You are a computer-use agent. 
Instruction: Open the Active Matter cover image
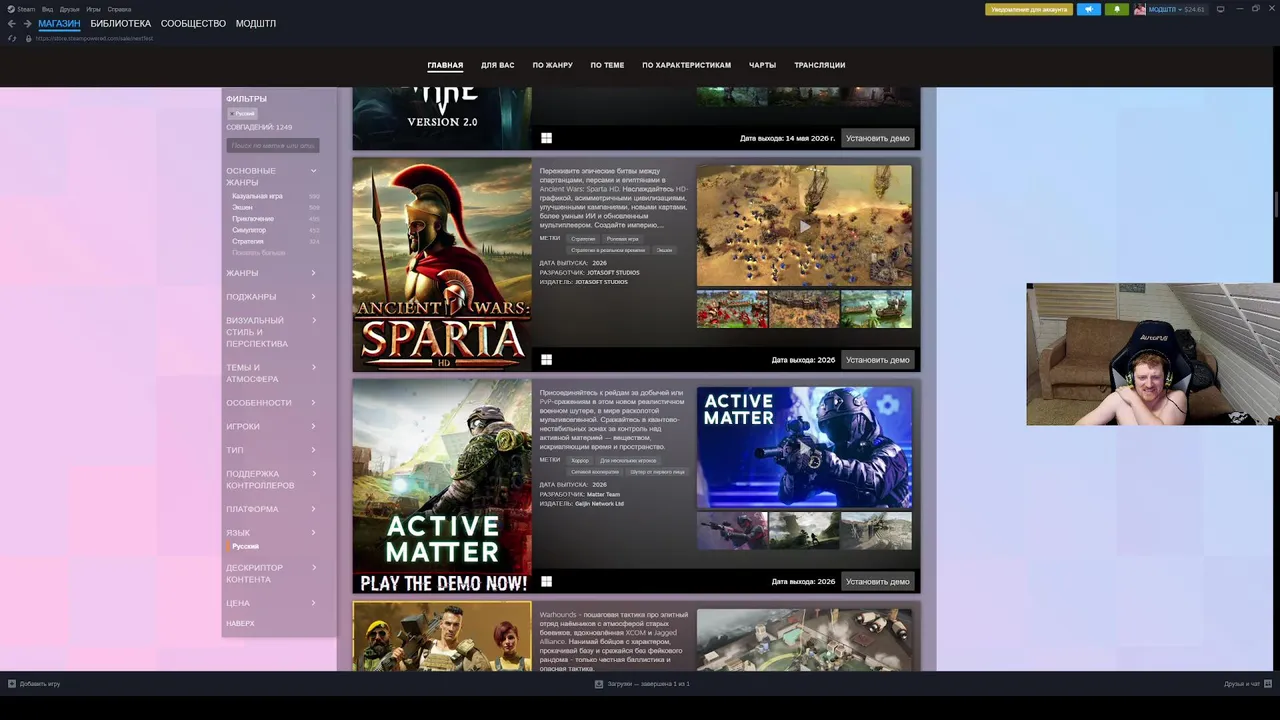(x=442, y=486)
